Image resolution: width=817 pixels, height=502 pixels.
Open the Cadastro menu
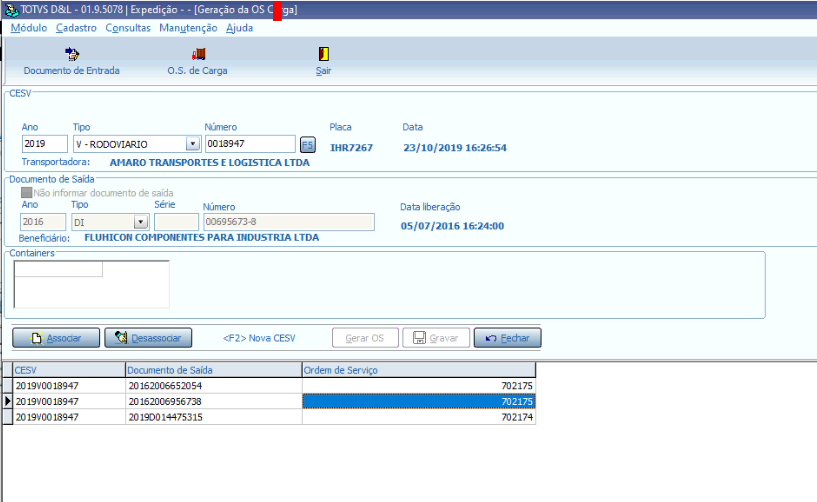pyautogui.click(x=76, y=28)
